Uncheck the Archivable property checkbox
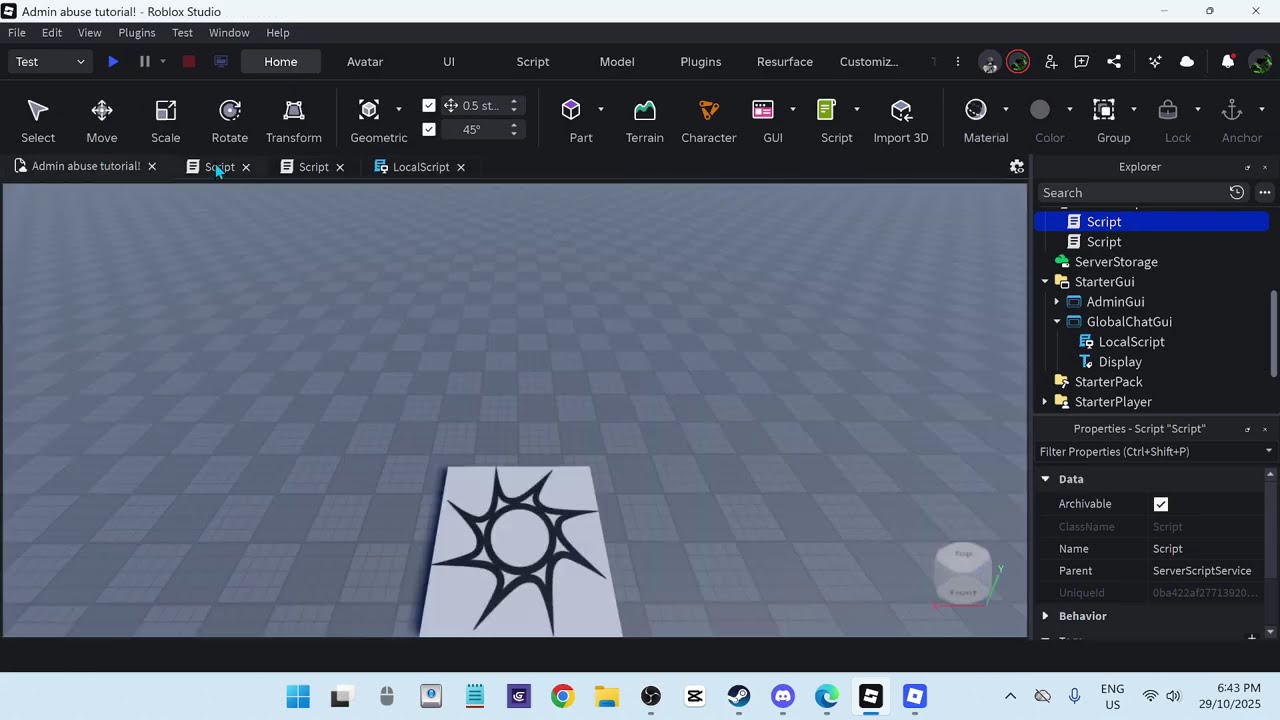The image size is (1280, 720). [1160, 504]
